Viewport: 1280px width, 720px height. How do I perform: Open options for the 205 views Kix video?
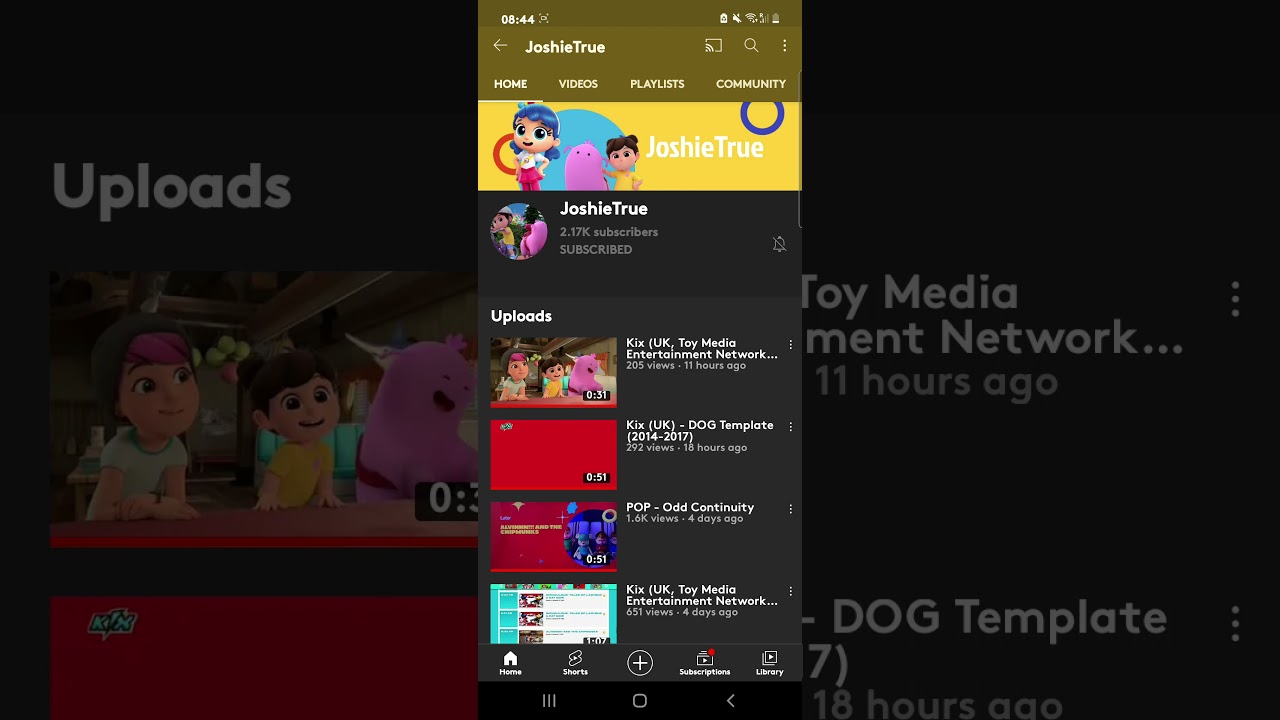(x=790, y=345)
